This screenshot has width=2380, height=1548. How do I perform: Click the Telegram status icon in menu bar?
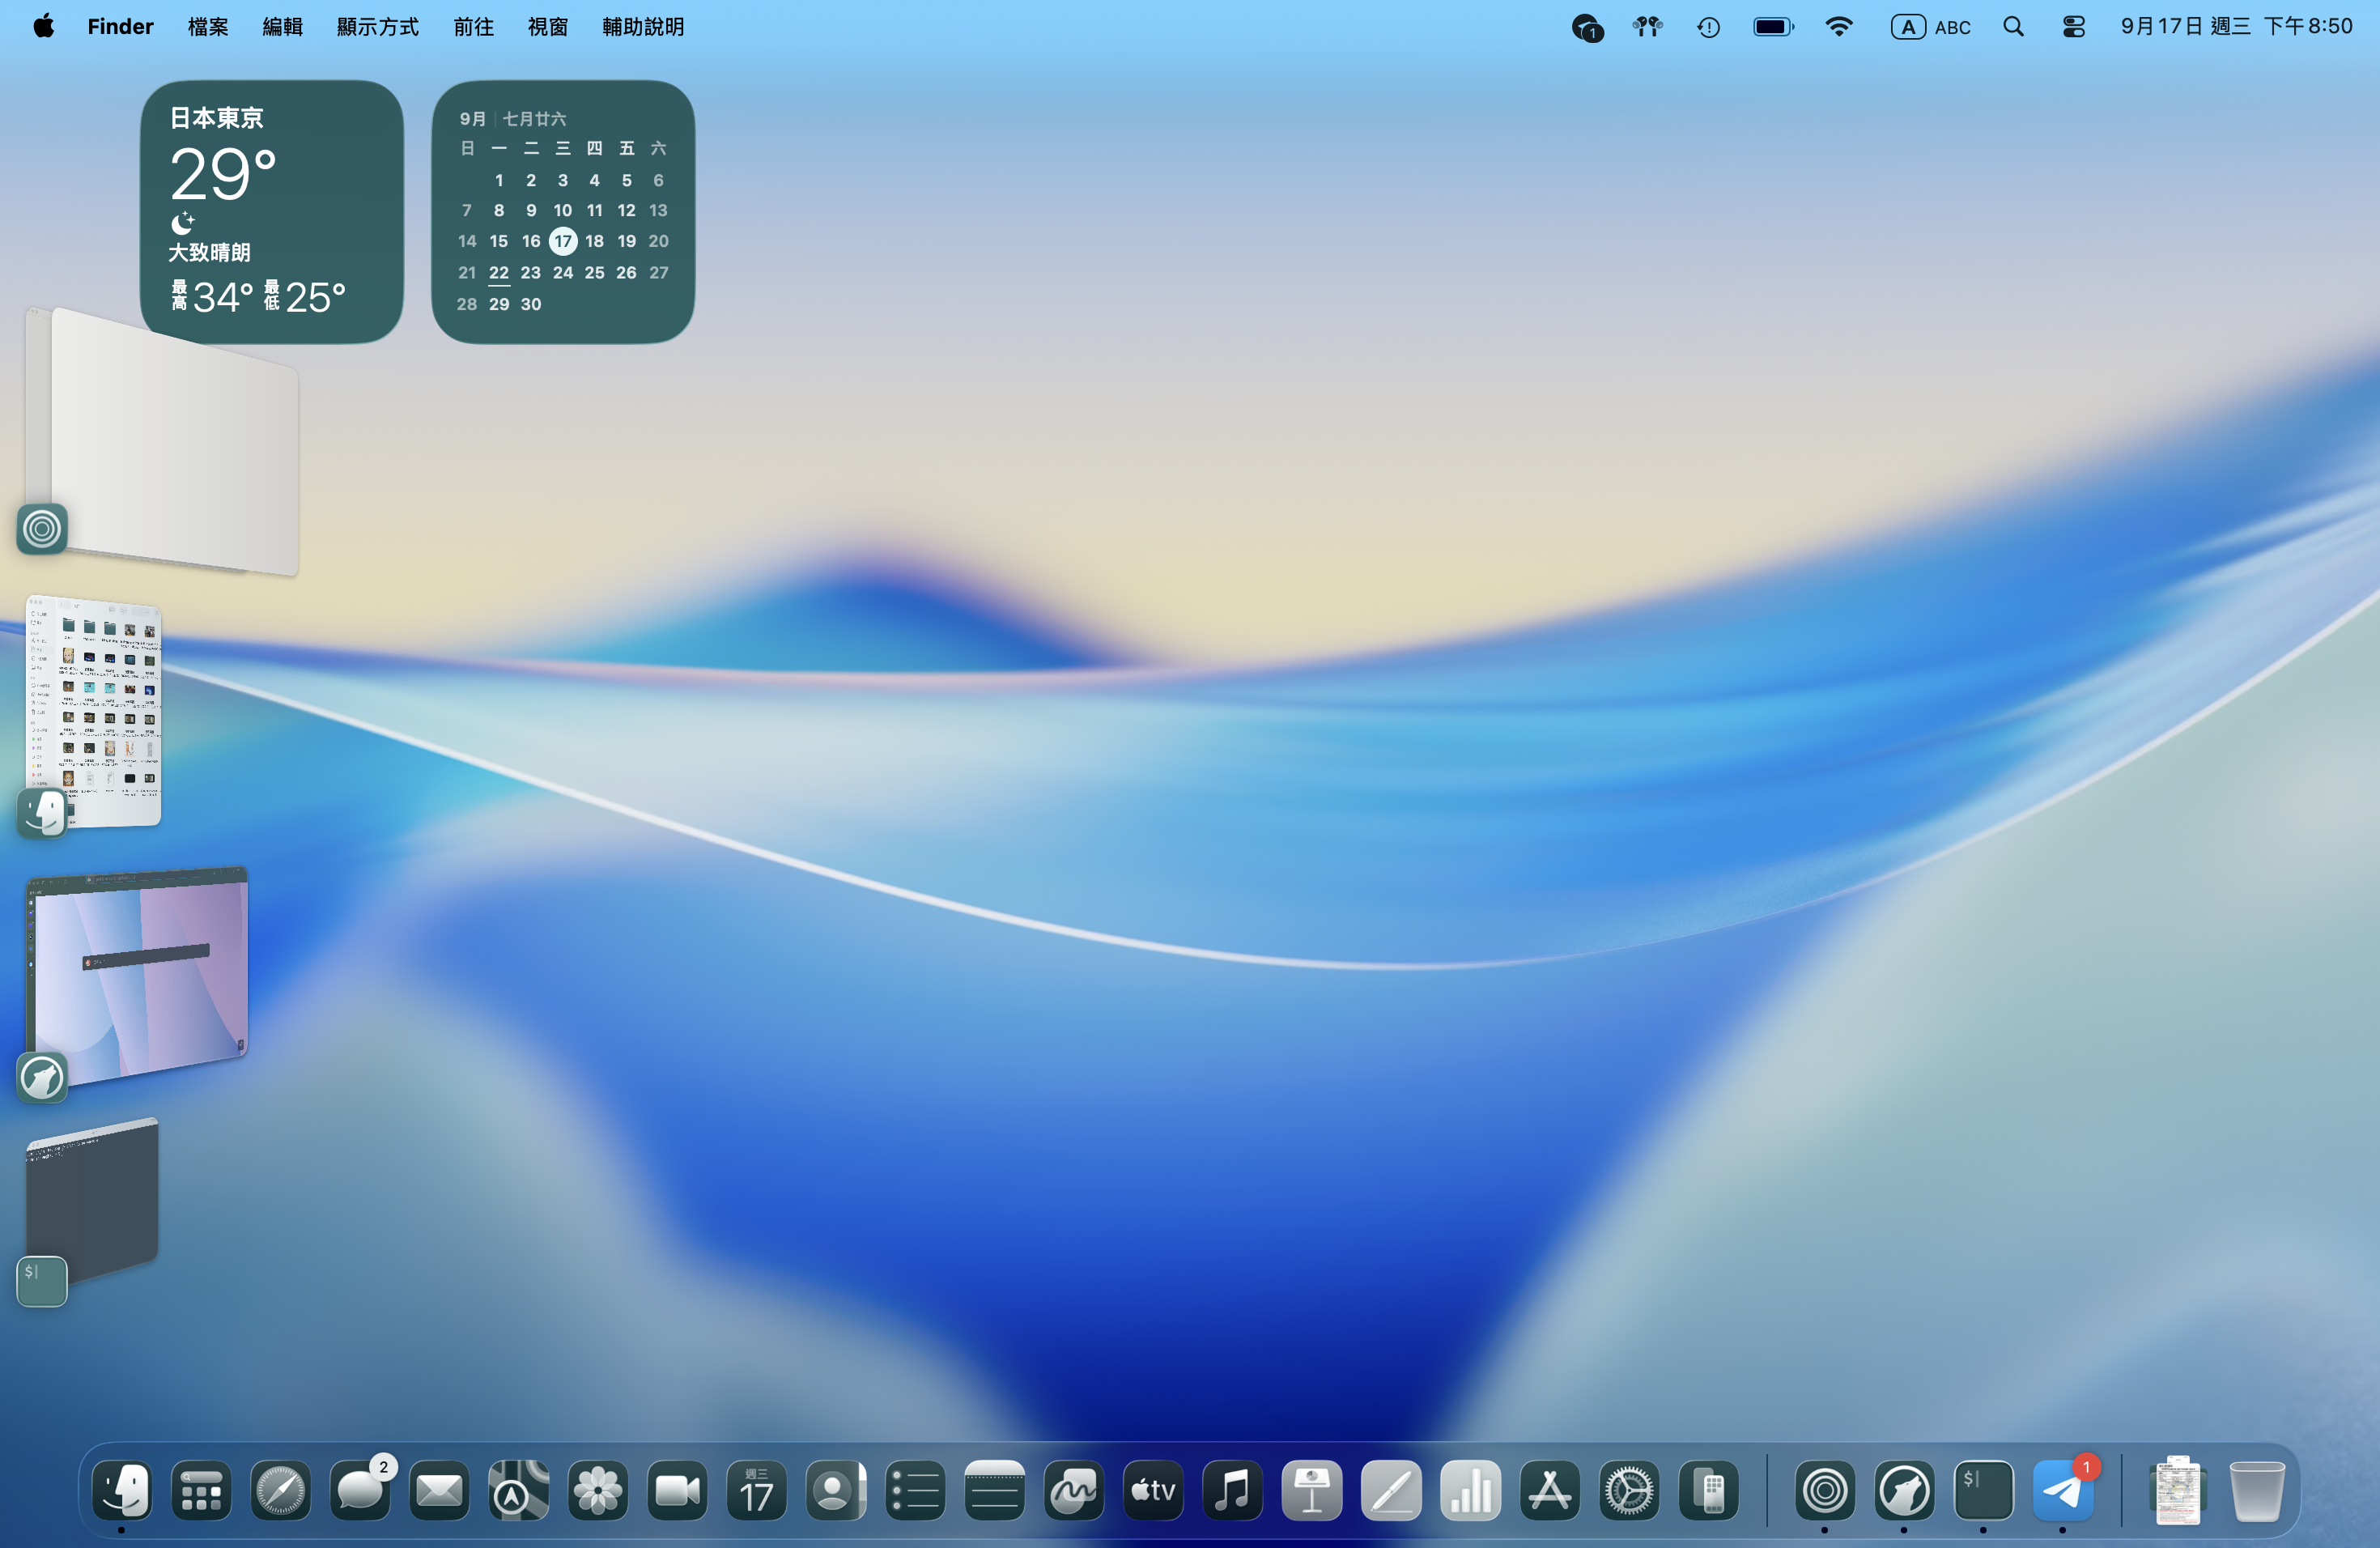point(1587,28)
